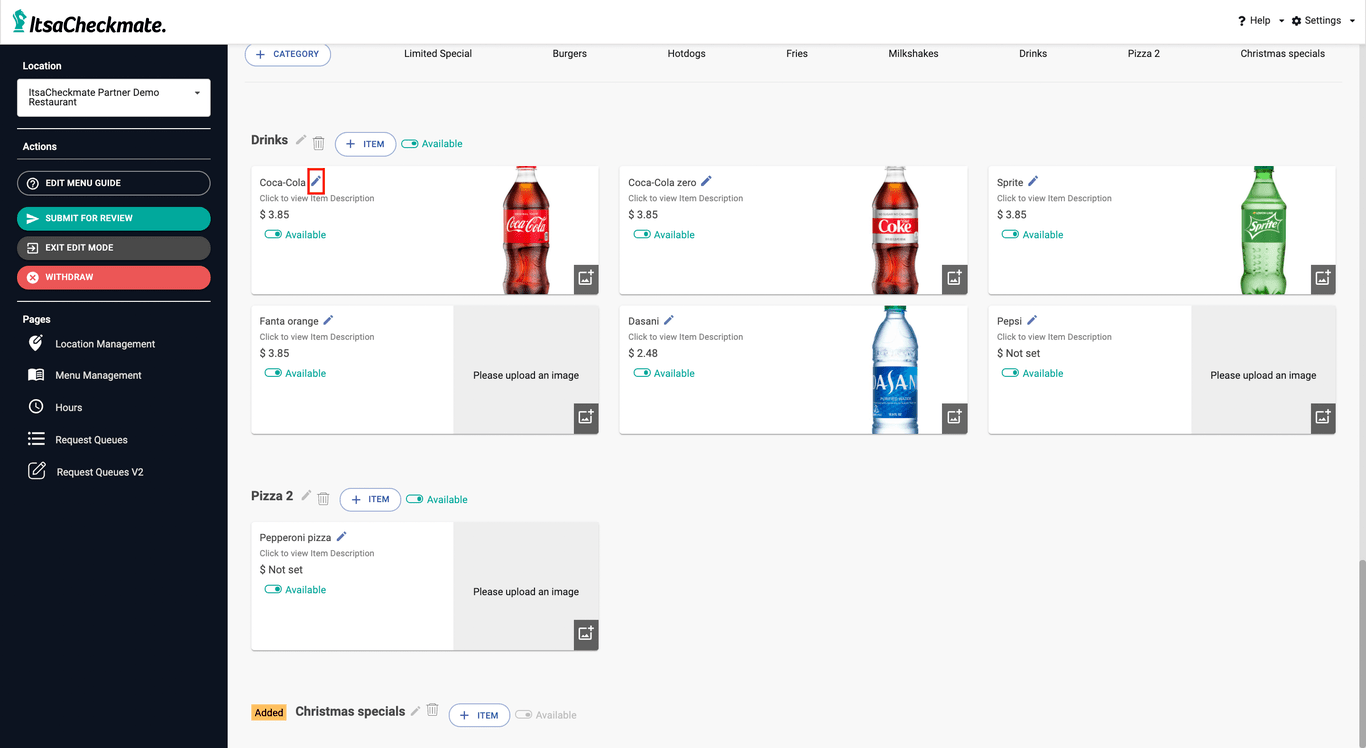Open the Location dropdown selector
Screen dimensions: 1366x748
coord(113,97)
